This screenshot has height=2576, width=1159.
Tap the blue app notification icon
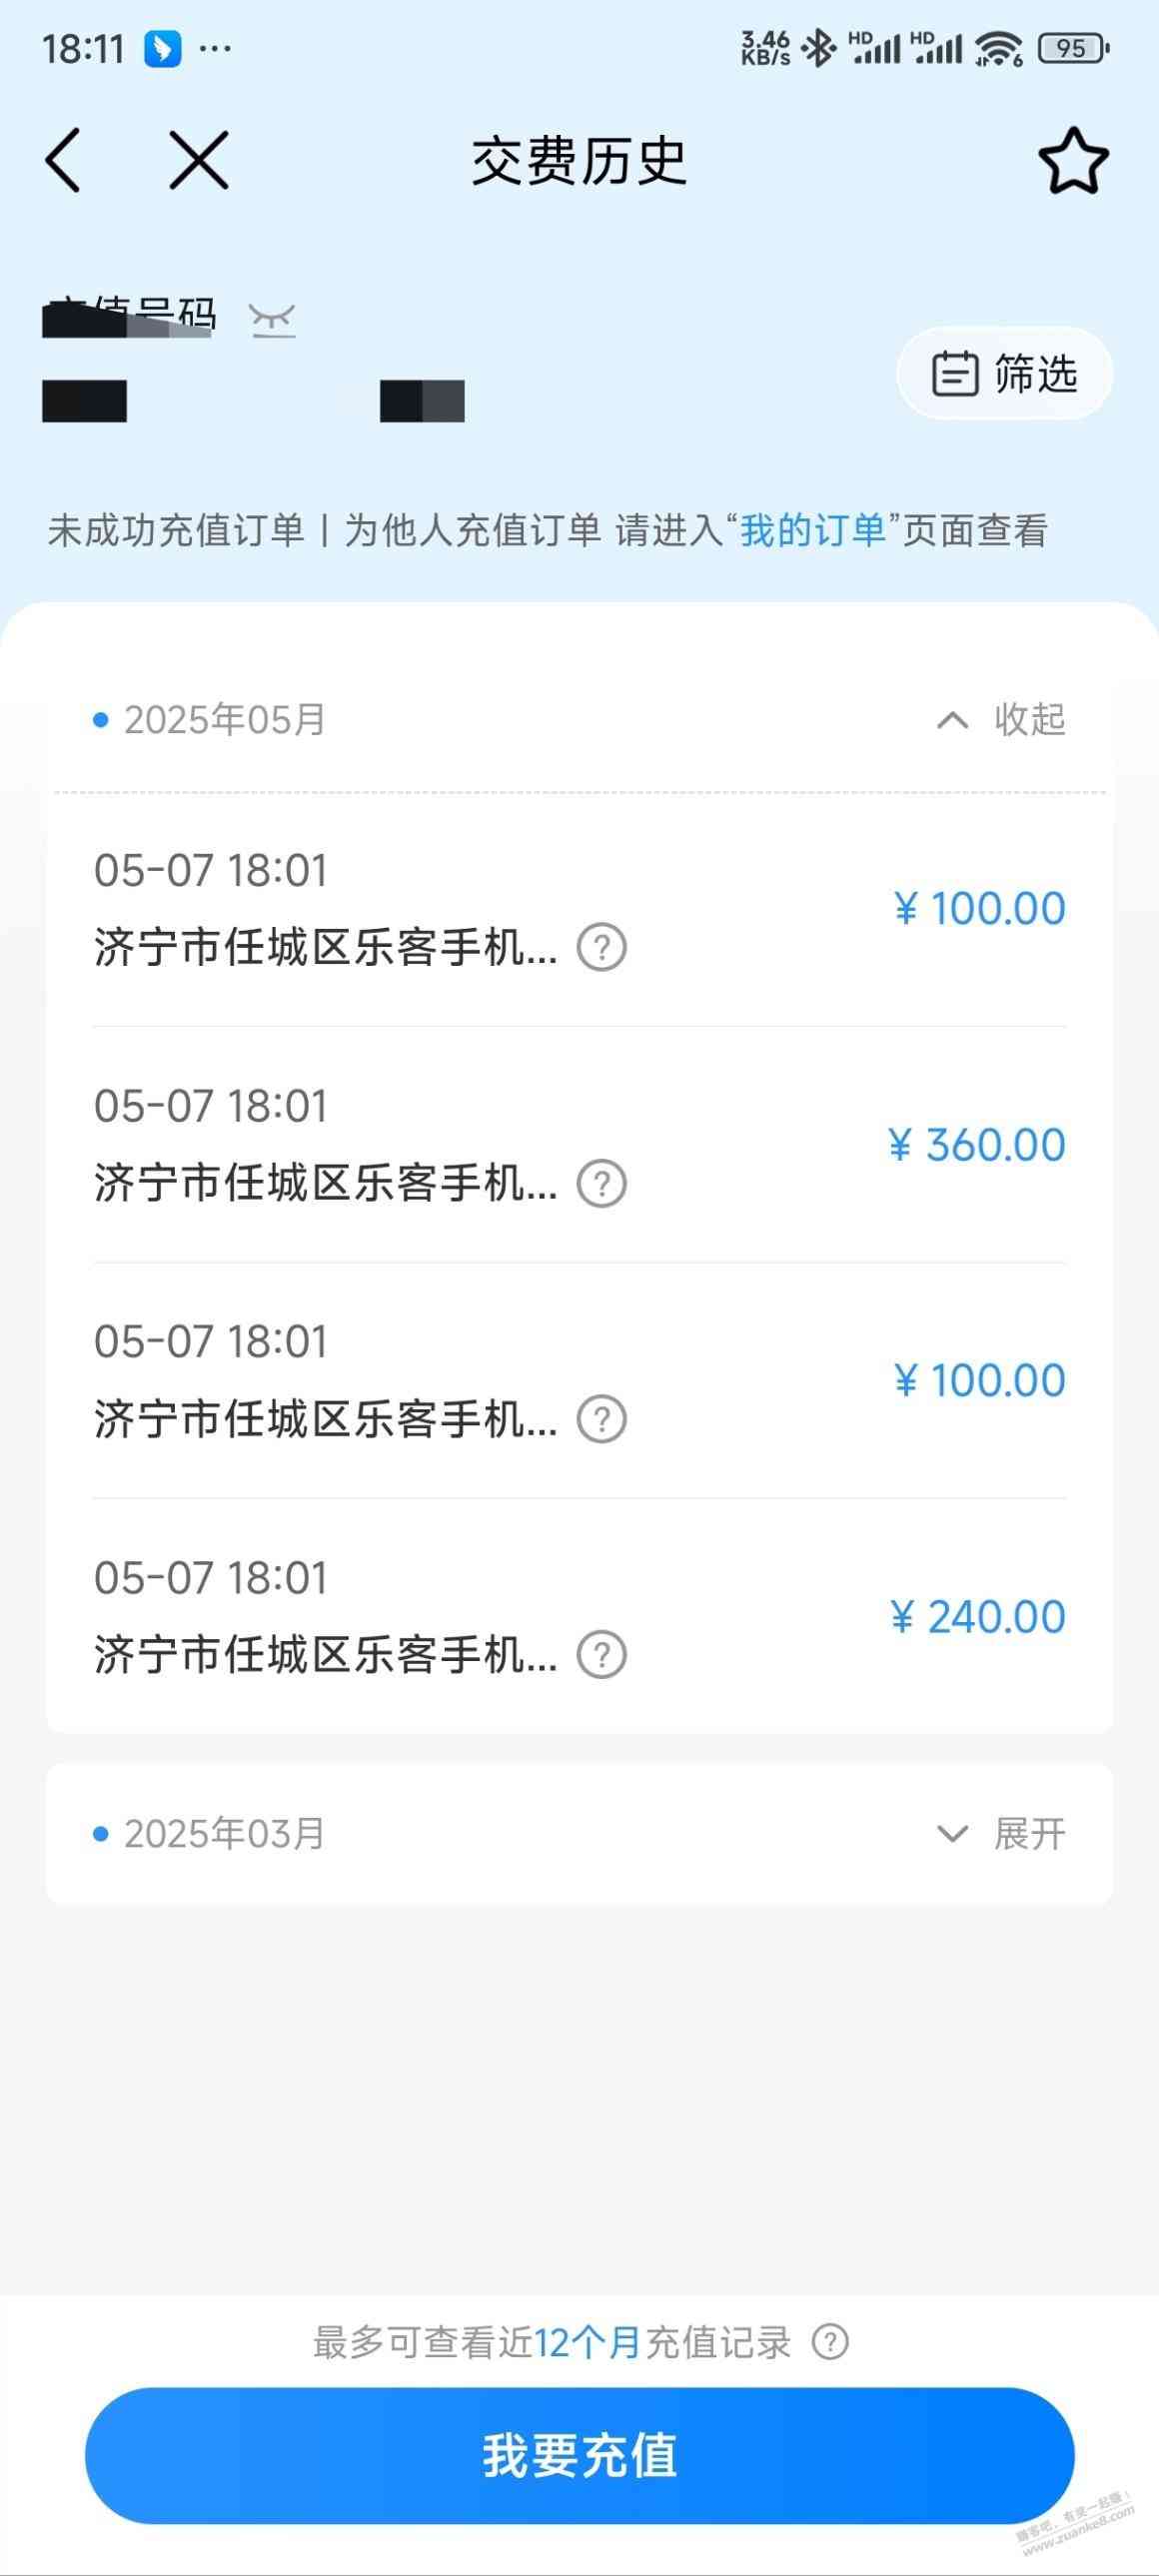coord(163,48)
